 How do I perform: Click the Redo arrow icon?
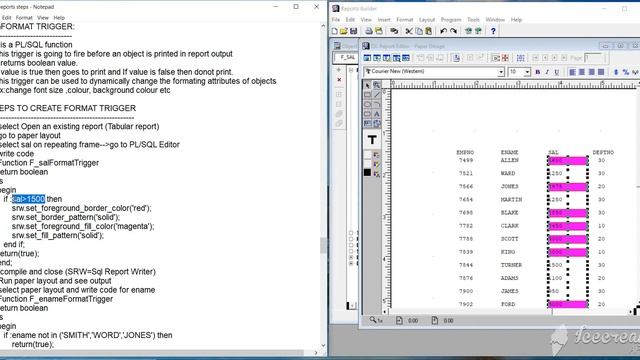[x=453, y=31]
